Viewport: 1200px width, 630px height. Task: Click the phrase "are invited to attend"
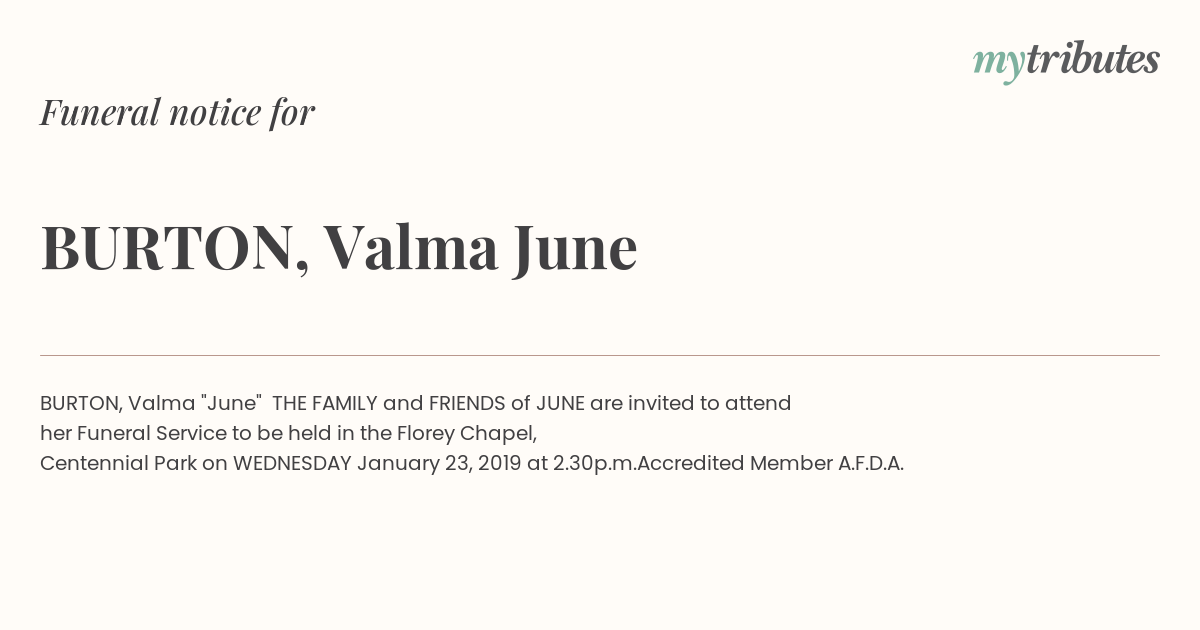[x=690, y=403]
